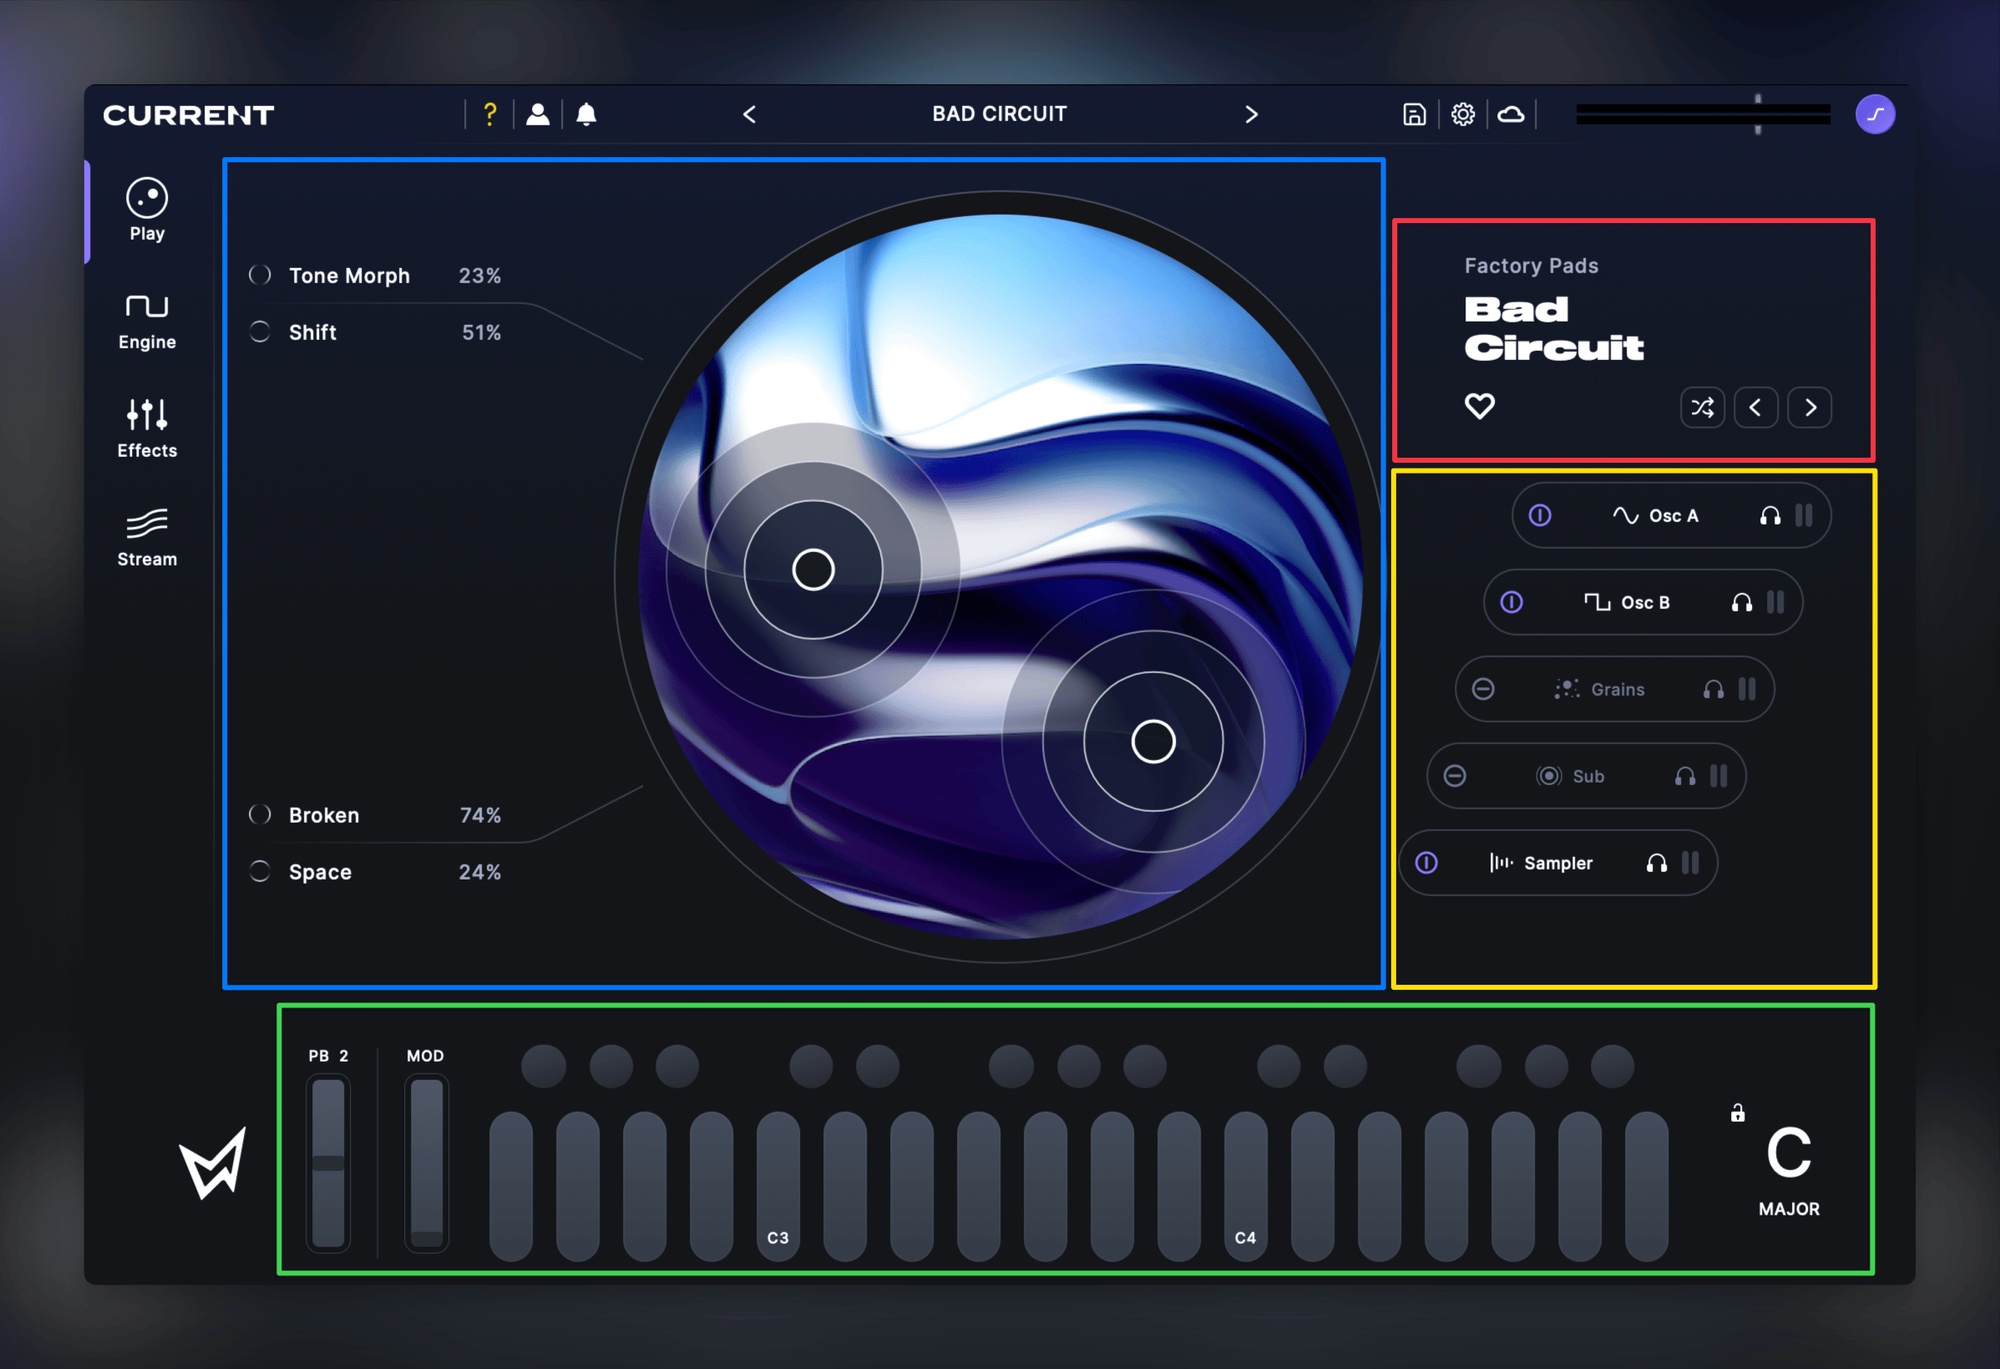
Task: Click the cloud sync icon
Action: tap(1511, 114)
